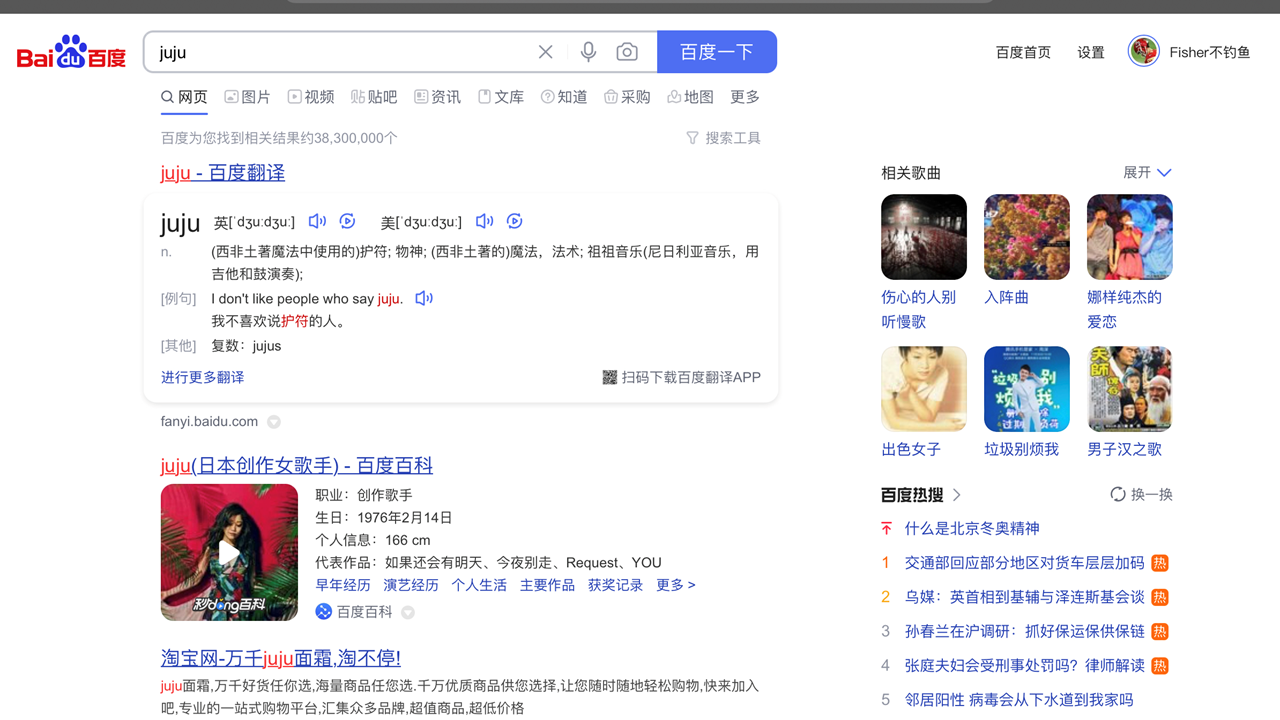Expand the 更多 tab menu
Image resolution: width=1280 pixels, height=720 pixels.
745,97
